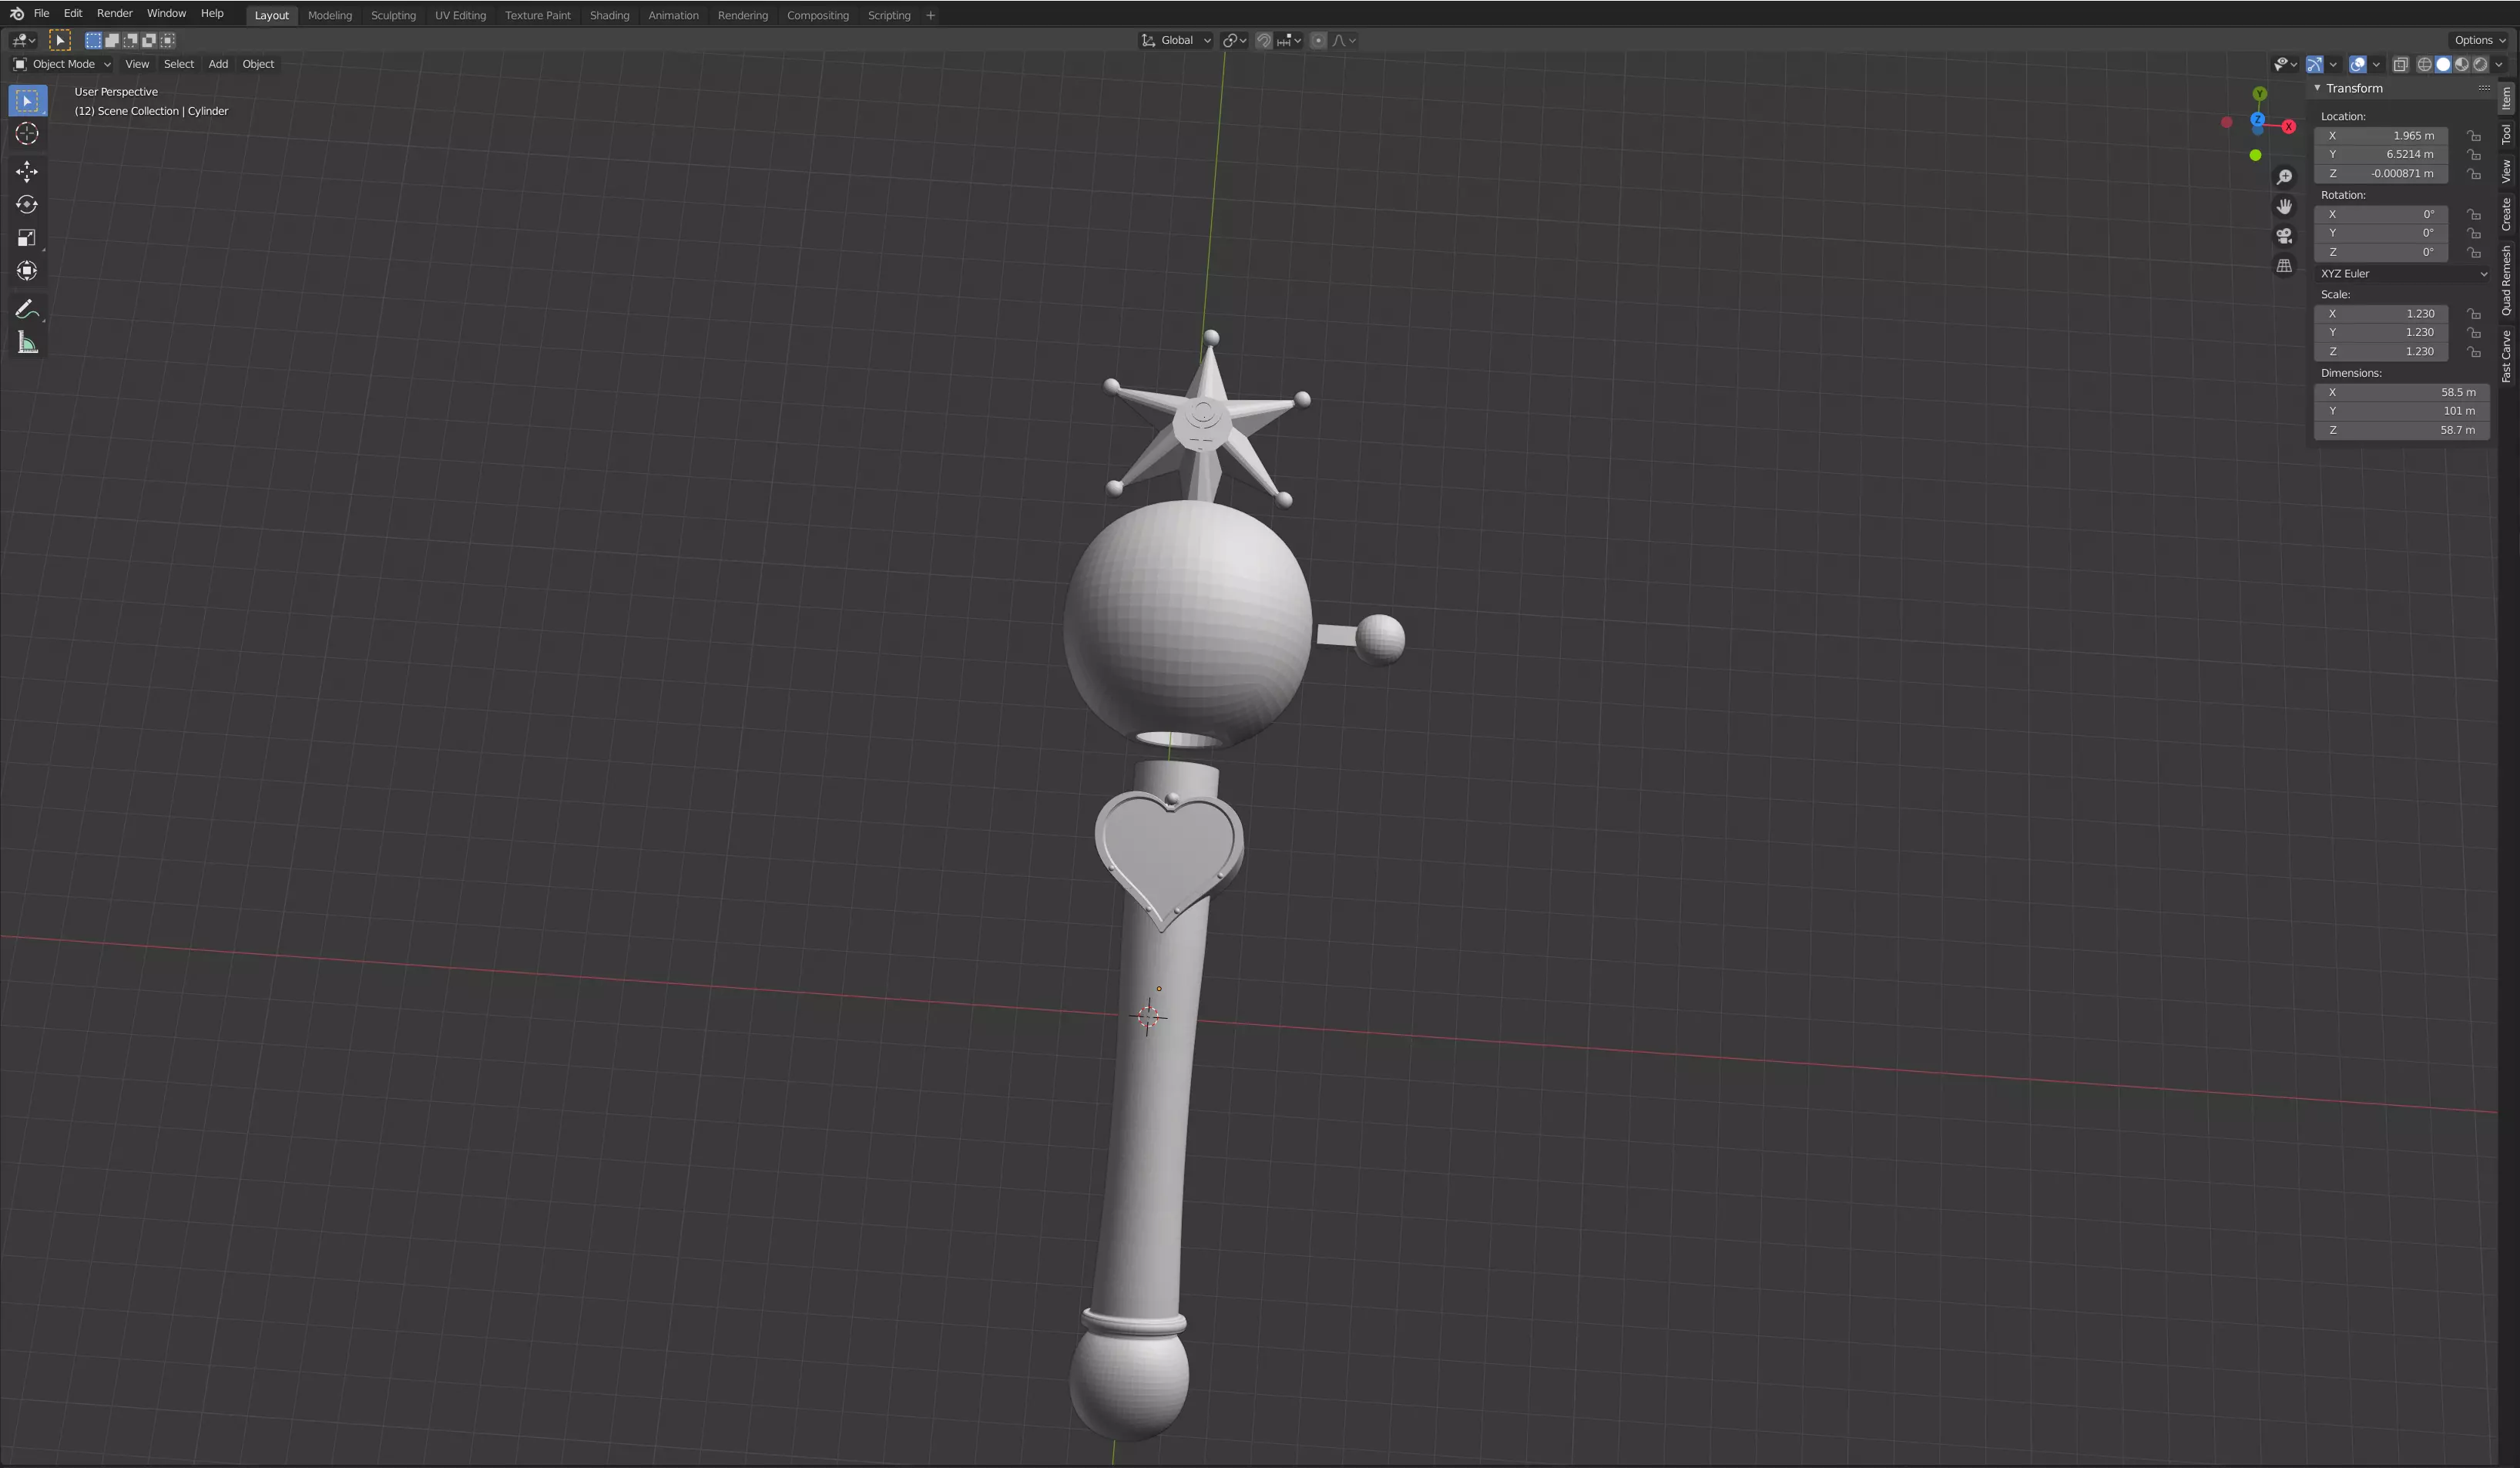Open the snapping options dropdown
The height and width of the screenshot is (1468, 2520).
pos(1289,40)
